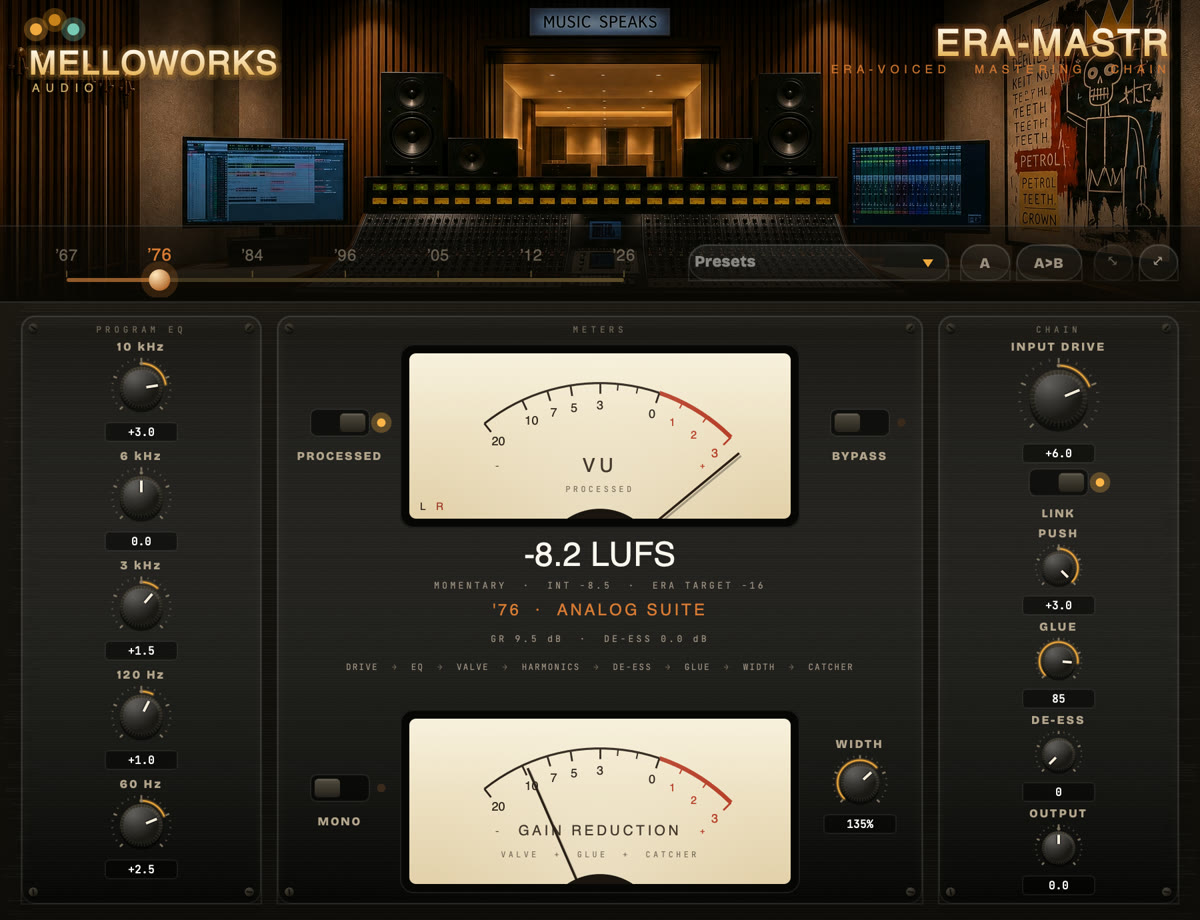1200x920 pixels.
Task: Click the 60 Hz EQ knob
Action: coord(141,824)
